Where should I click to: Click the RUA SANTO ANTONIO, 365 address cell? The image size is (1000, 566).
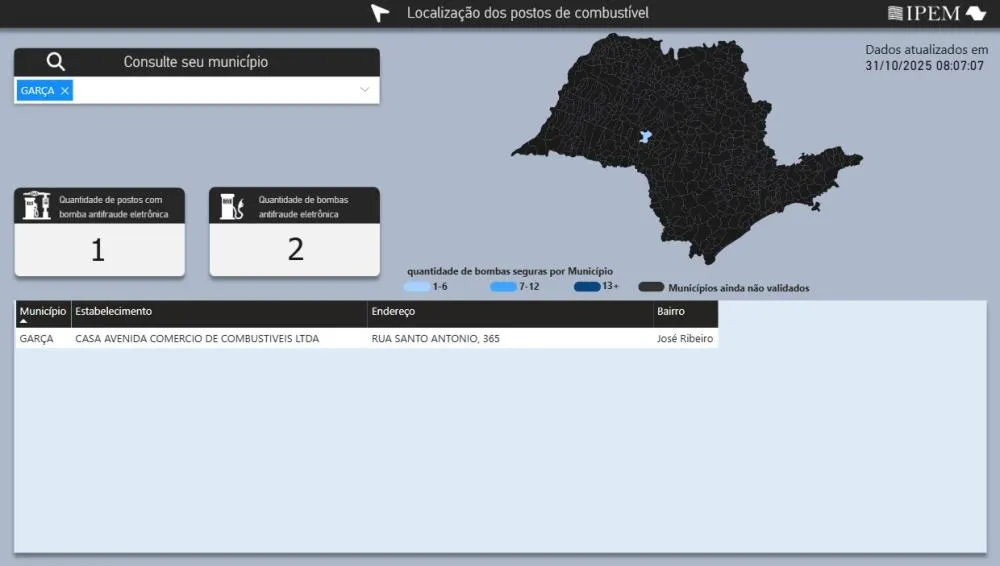click(435, 339)
